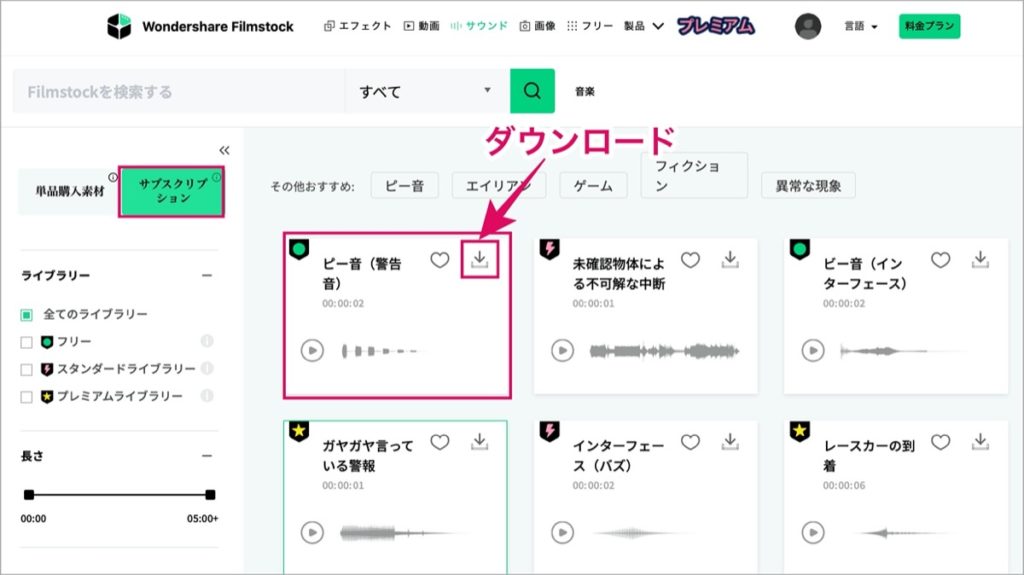The image size is (1024, 575).
Task: Show info icon for 単品購入素材
Action: click(x=113, y=177)
